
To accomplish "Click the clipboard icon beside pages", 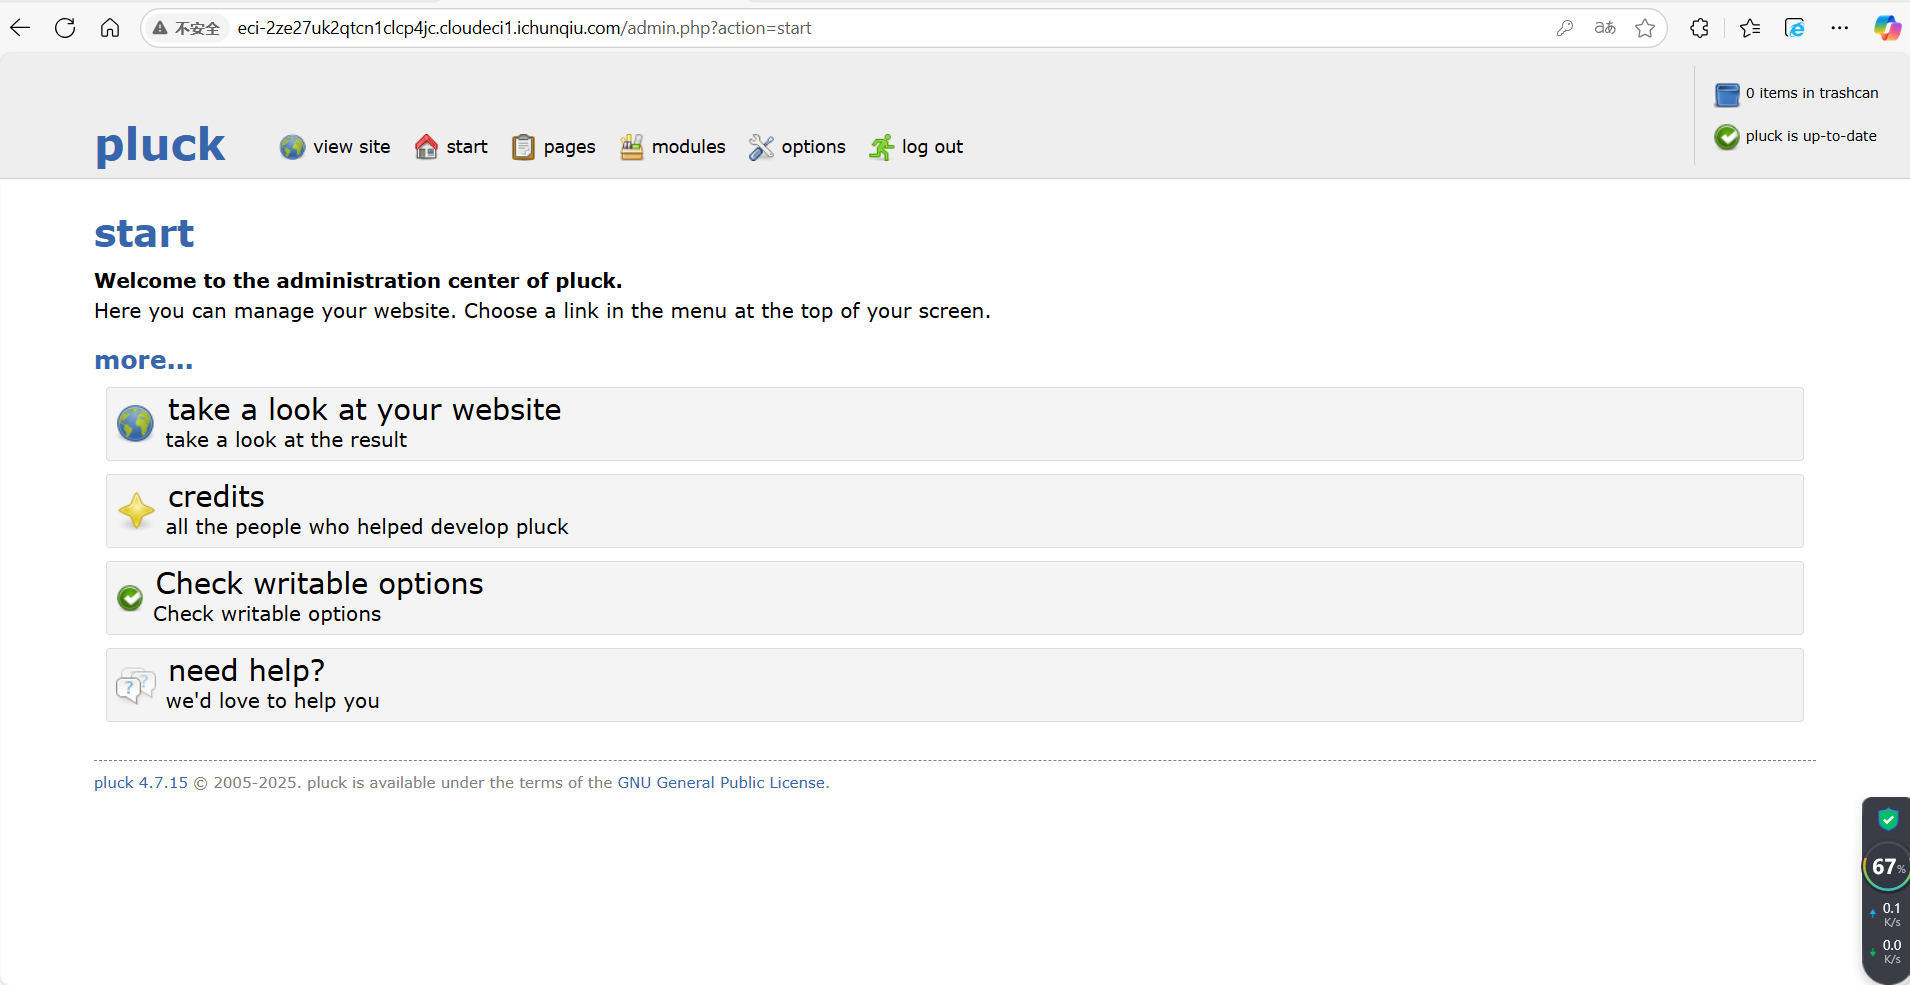I will [523, 147].
